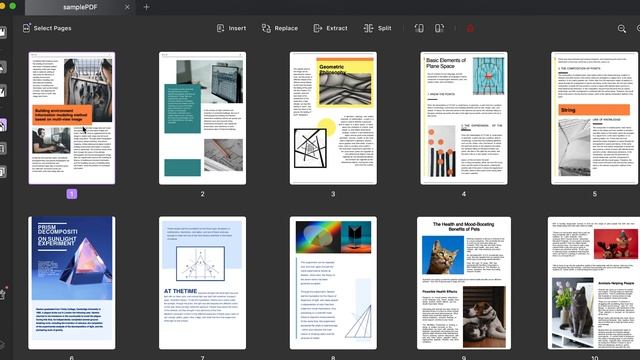Click page number label 5
640x360 pixels.
click(x=595, y=194)
